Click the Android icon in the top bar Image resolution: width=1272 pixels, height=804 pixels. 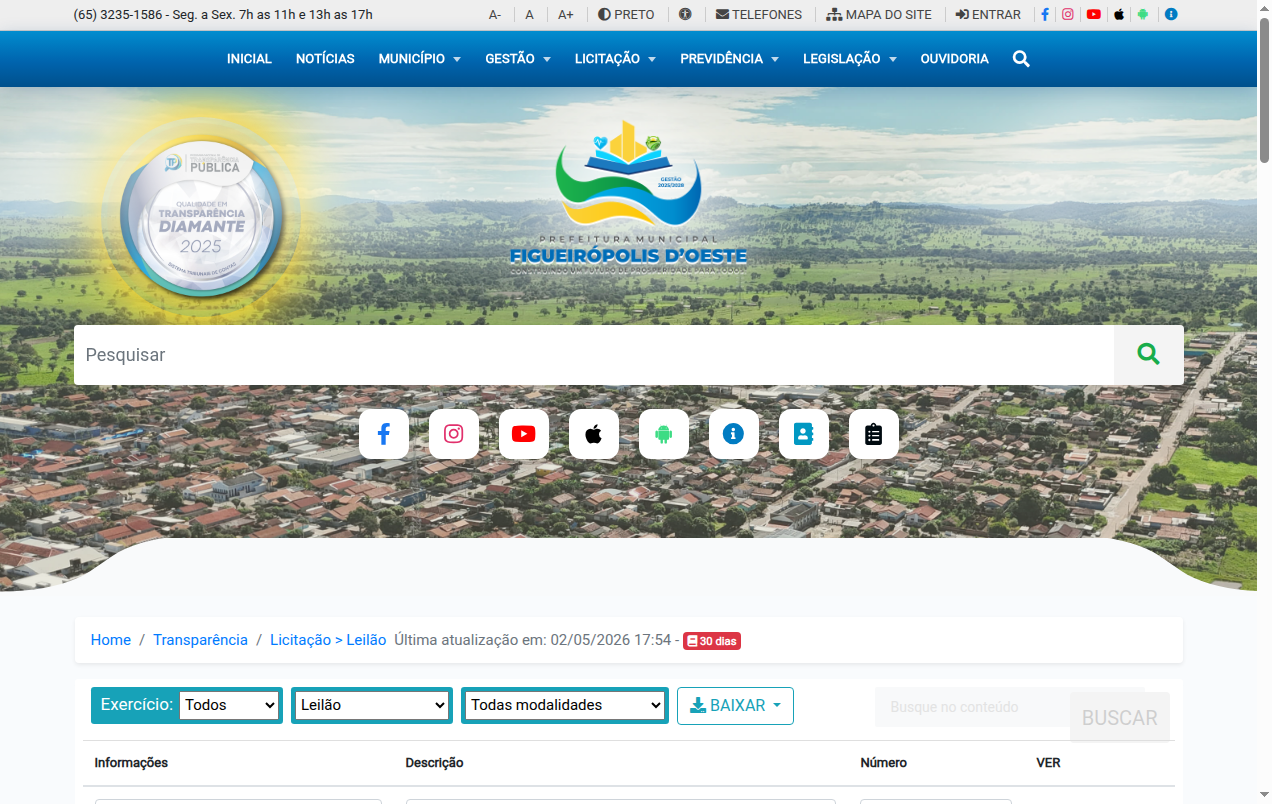(x=1143, y=15)
